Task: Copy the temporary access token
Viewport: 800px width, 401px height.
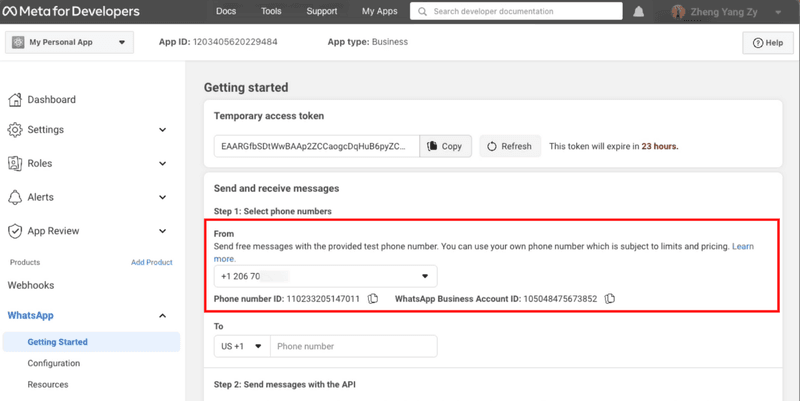Action: coord(445,146)
